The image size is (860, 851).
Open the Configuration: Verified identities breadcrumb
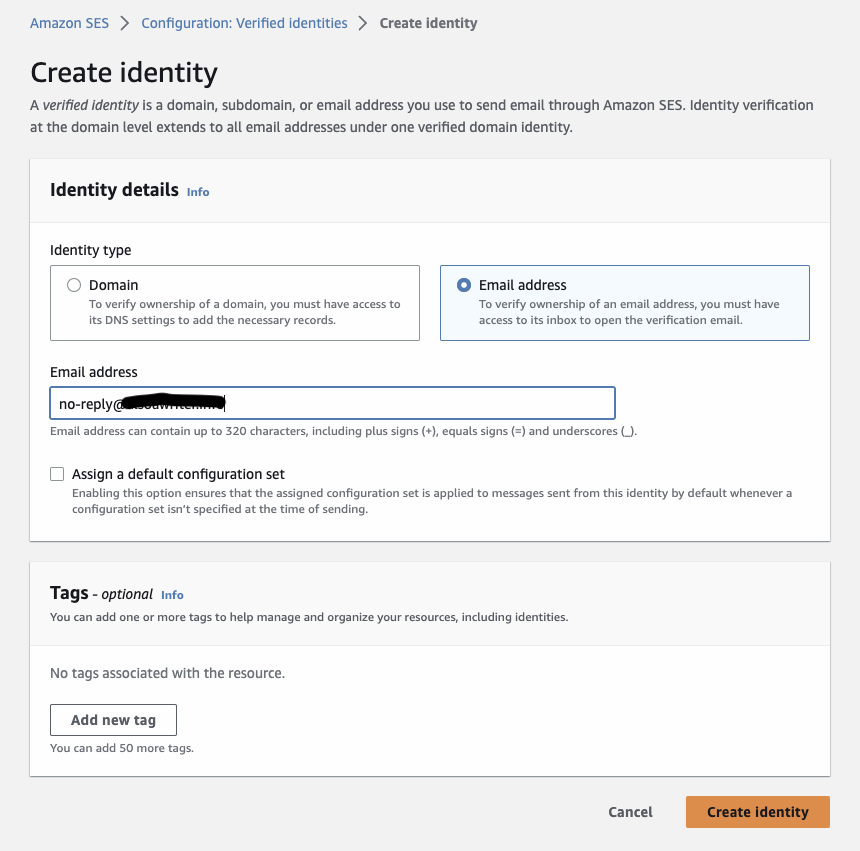244,22
